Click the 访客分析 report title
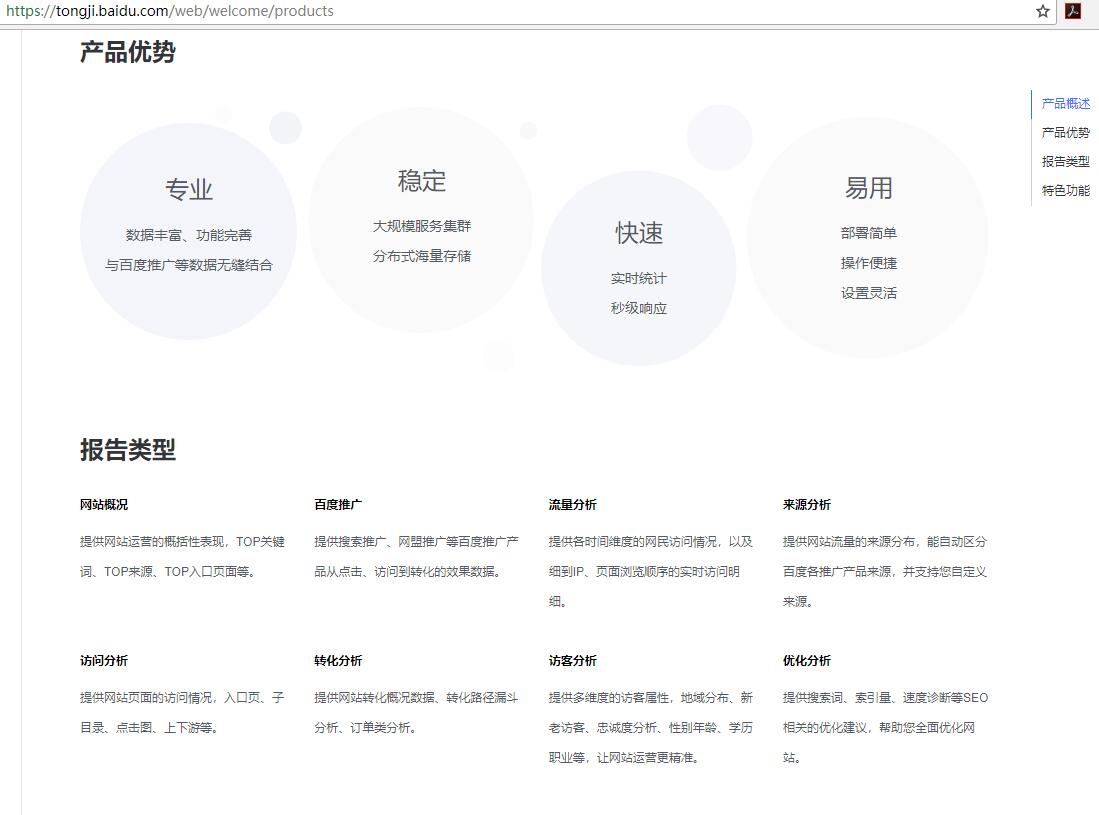The width and height of the screenshot is (1099, 815). tap(573, 661)
